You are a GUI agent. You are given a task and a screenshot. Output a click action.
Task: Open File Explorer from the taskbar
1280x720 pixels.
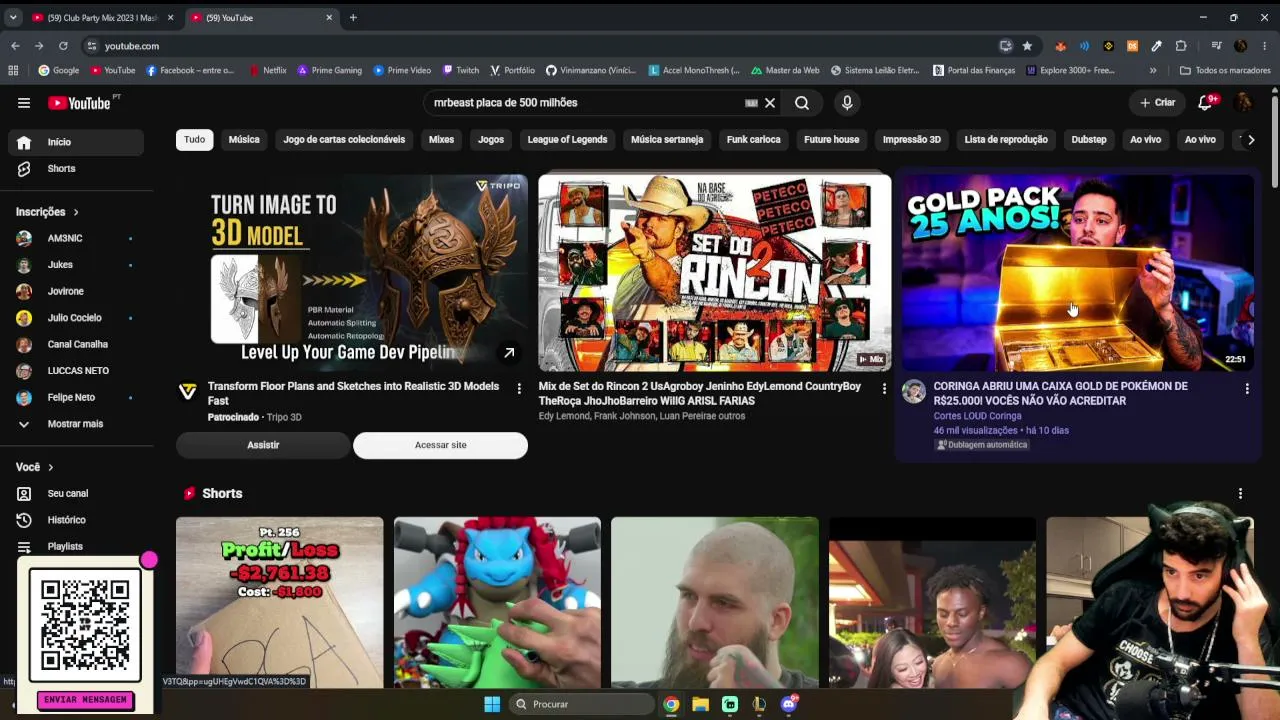(700, 704)
